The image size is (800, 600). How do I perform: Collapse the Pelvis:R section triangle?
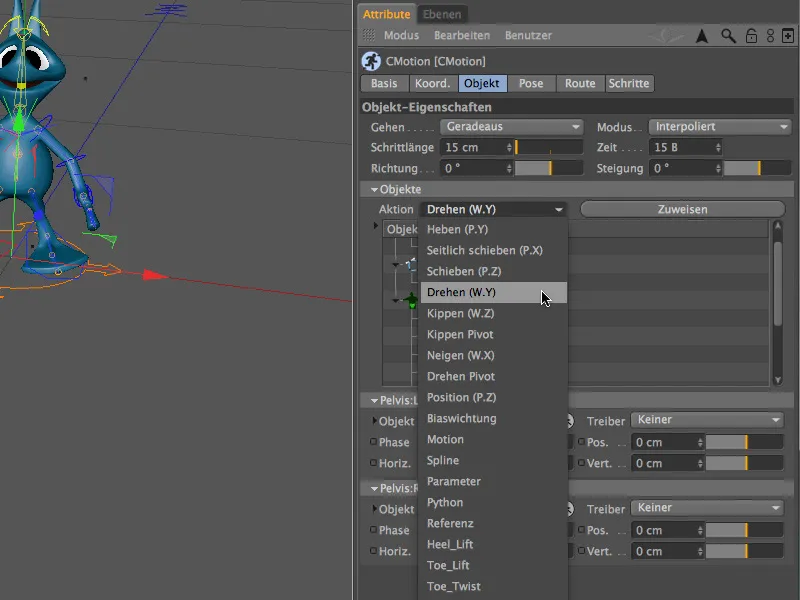coord(374,488)
